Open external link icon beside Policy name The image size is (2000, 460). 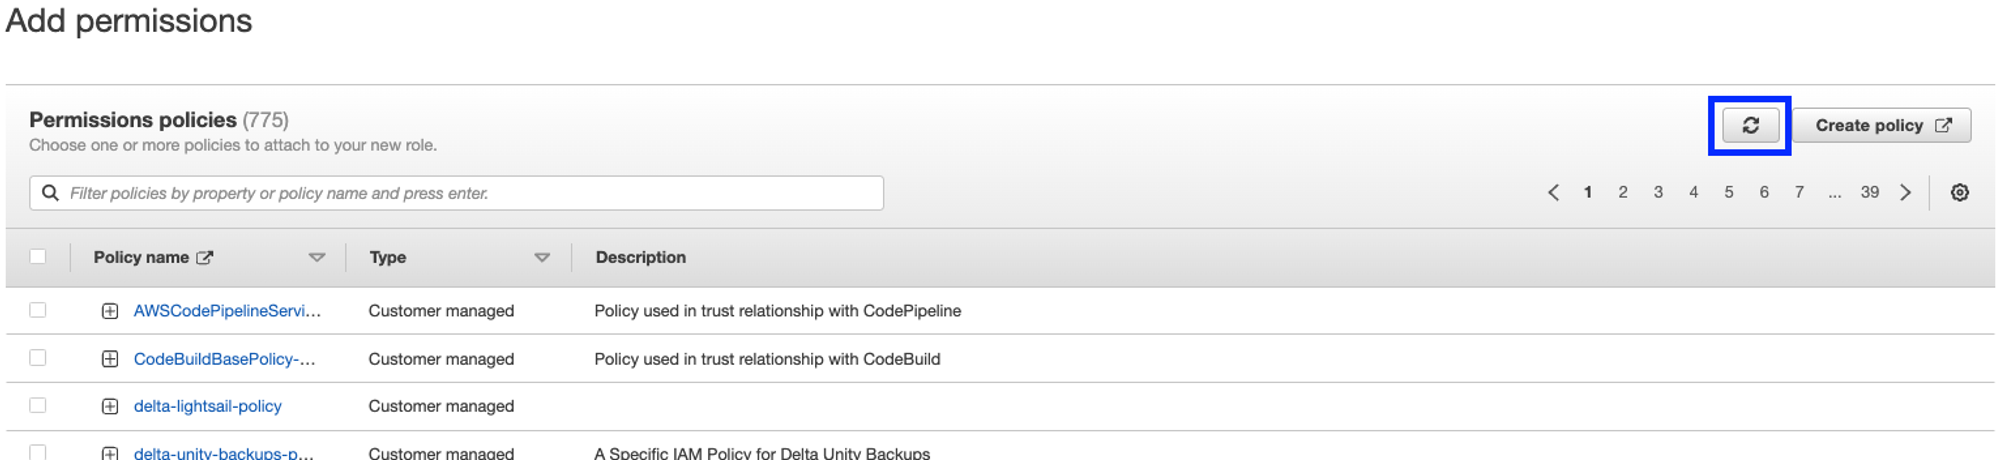(x=205, y=257)
